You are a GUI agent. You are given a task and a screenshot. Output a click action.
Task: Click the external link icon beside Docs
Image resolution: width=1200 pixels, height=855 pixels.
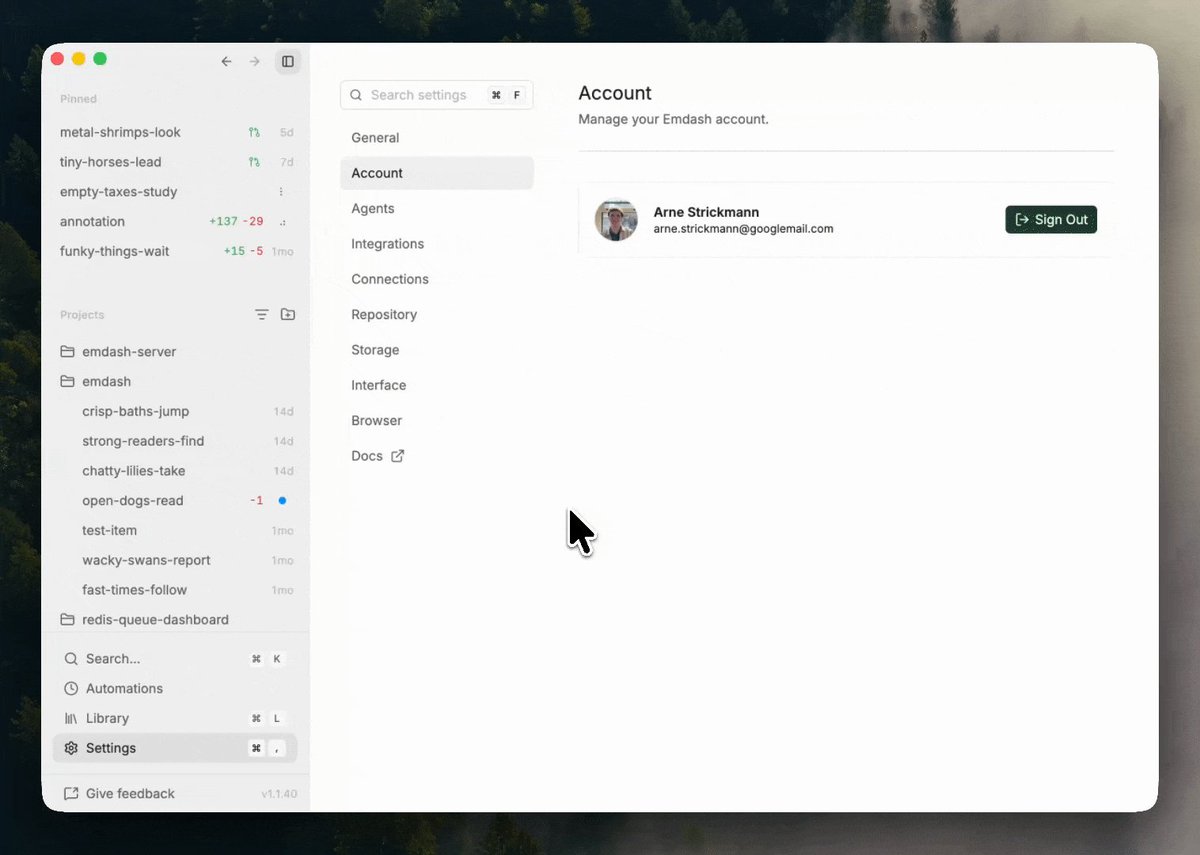pos(397,456)
